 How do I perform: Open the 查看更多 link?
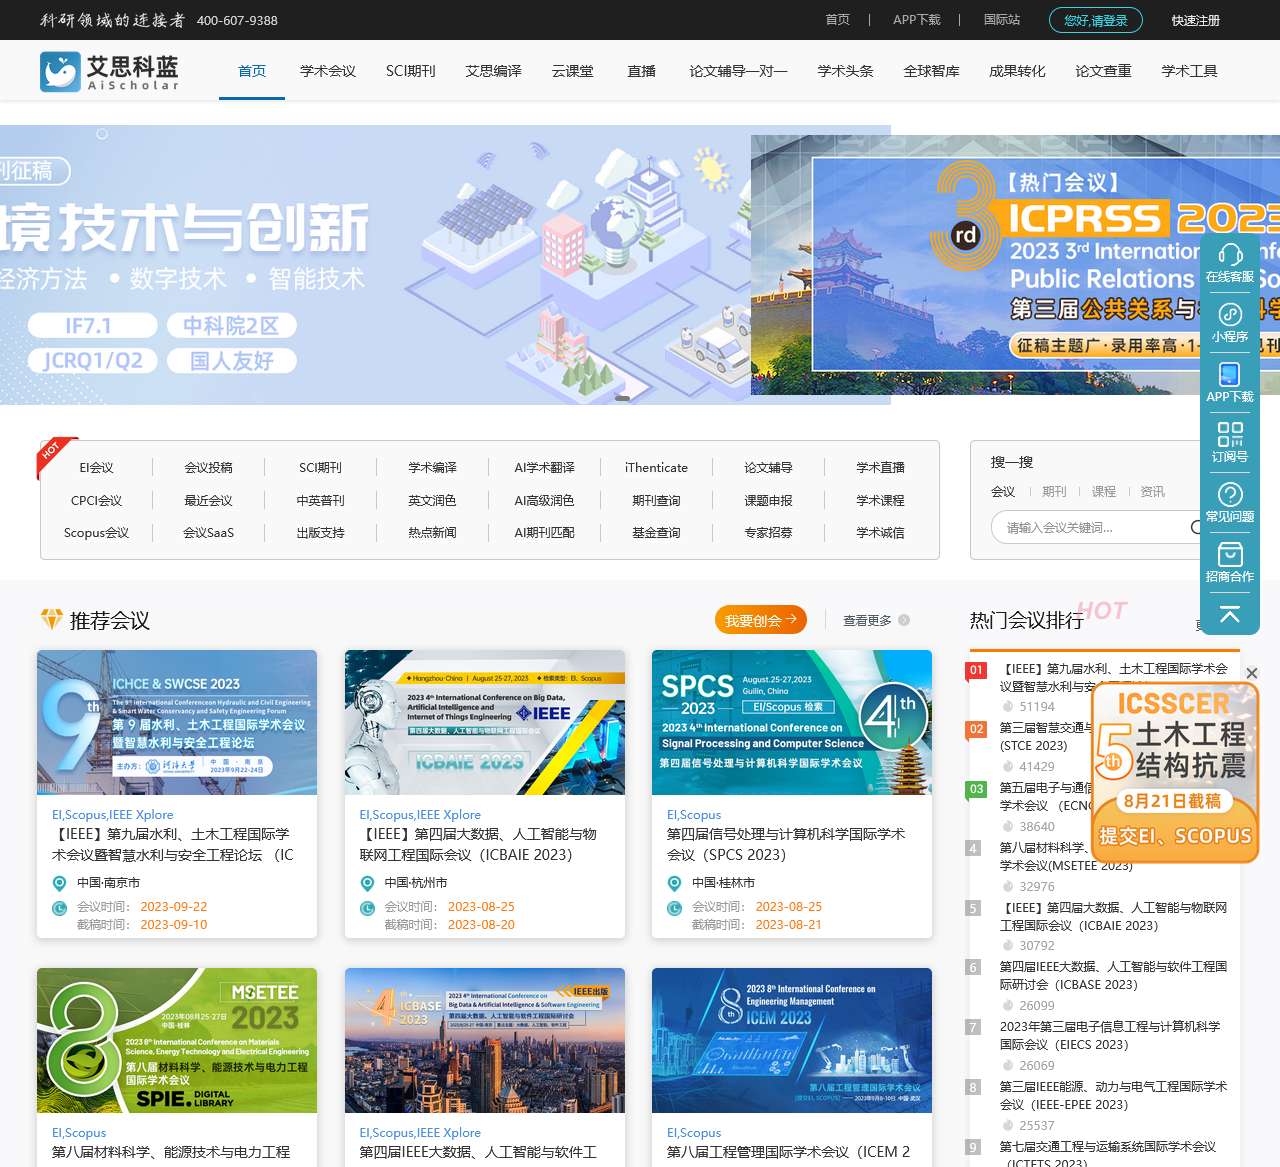click(867, 620)
